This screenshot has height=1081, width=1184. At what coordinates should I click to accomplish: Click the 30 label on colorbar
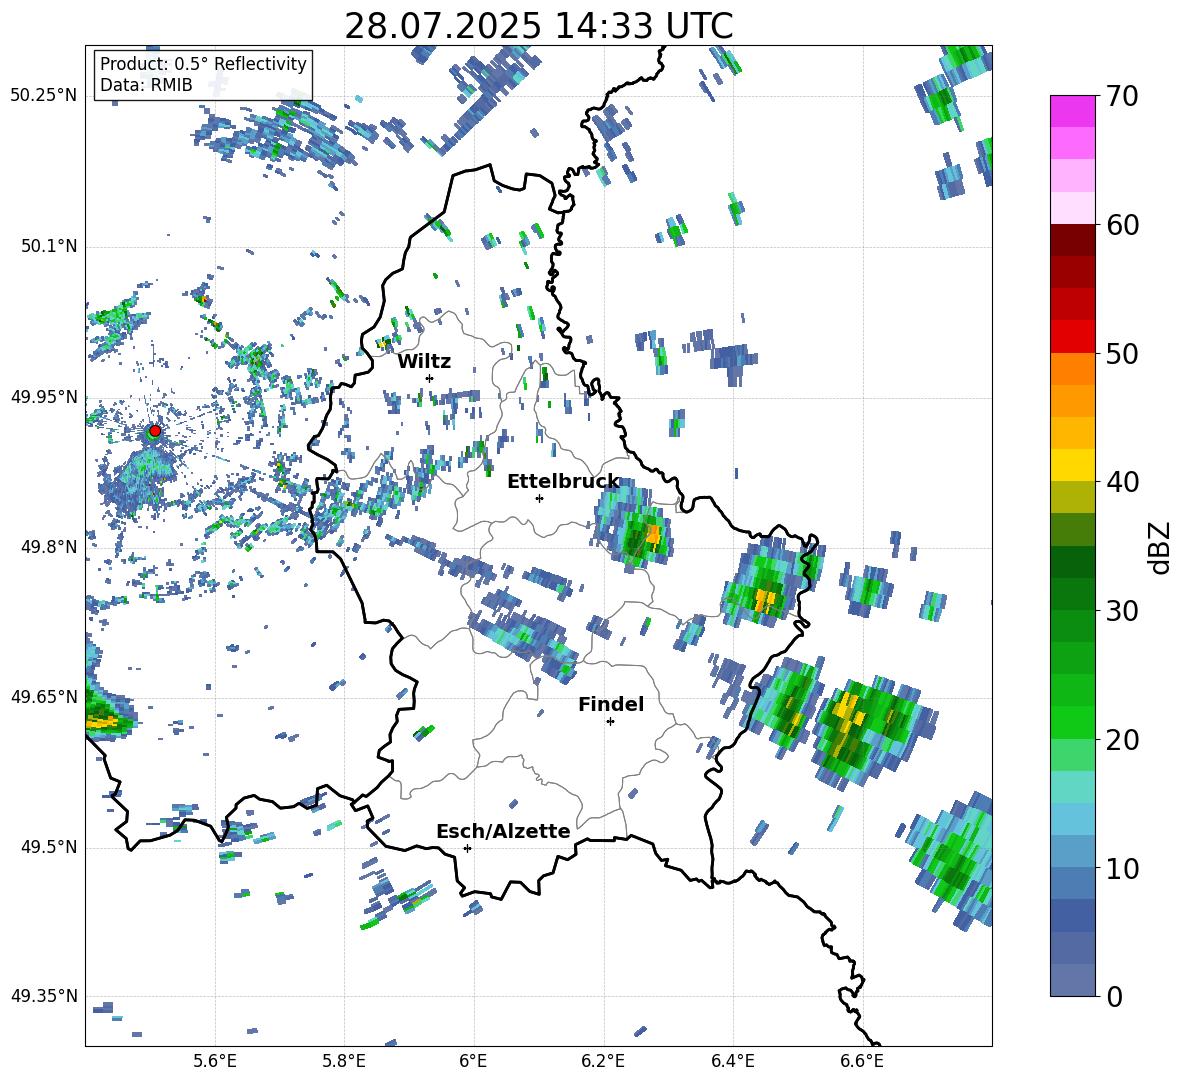[1121, 611]
